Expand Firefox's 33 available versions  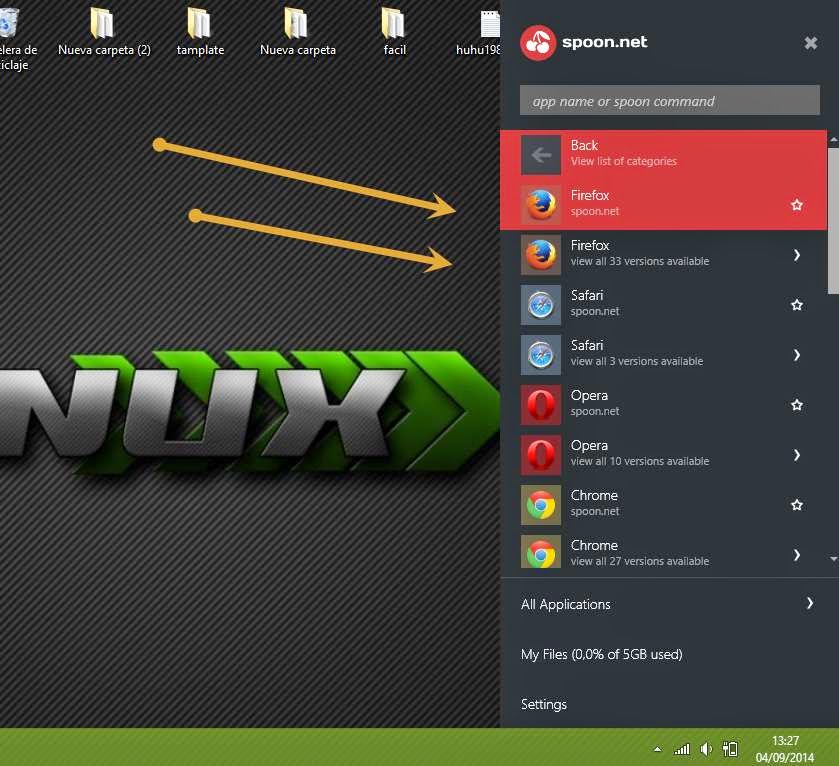pos(797,255)
